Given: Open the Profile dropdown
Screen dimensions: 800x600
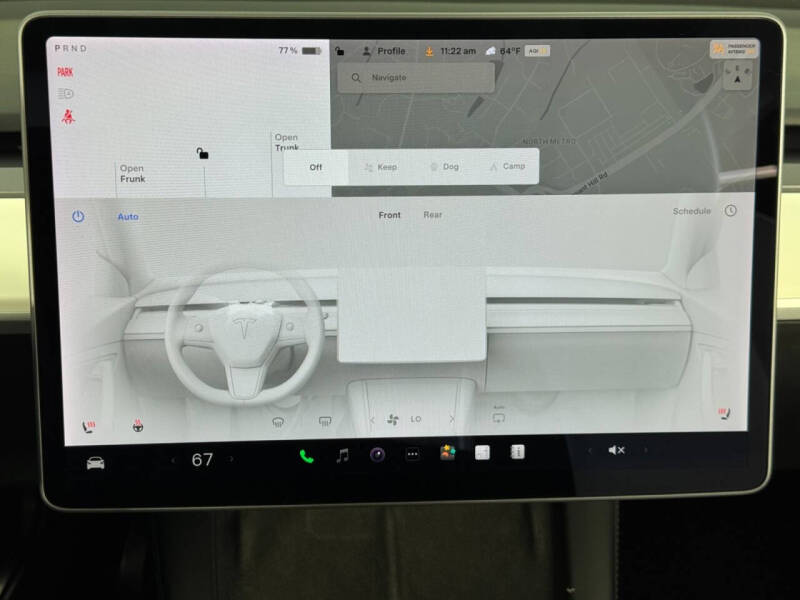Looking at the screenshot, I should coord(385,48).
